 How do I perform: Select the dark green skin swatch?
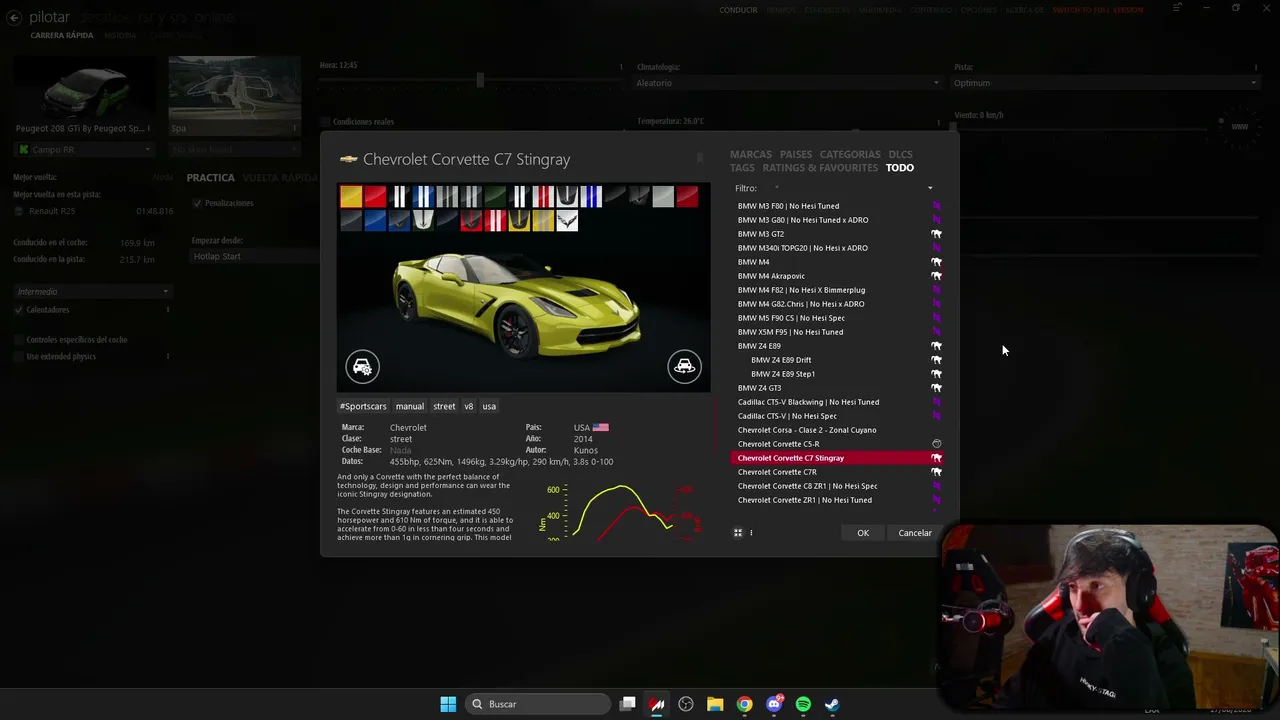495,197
